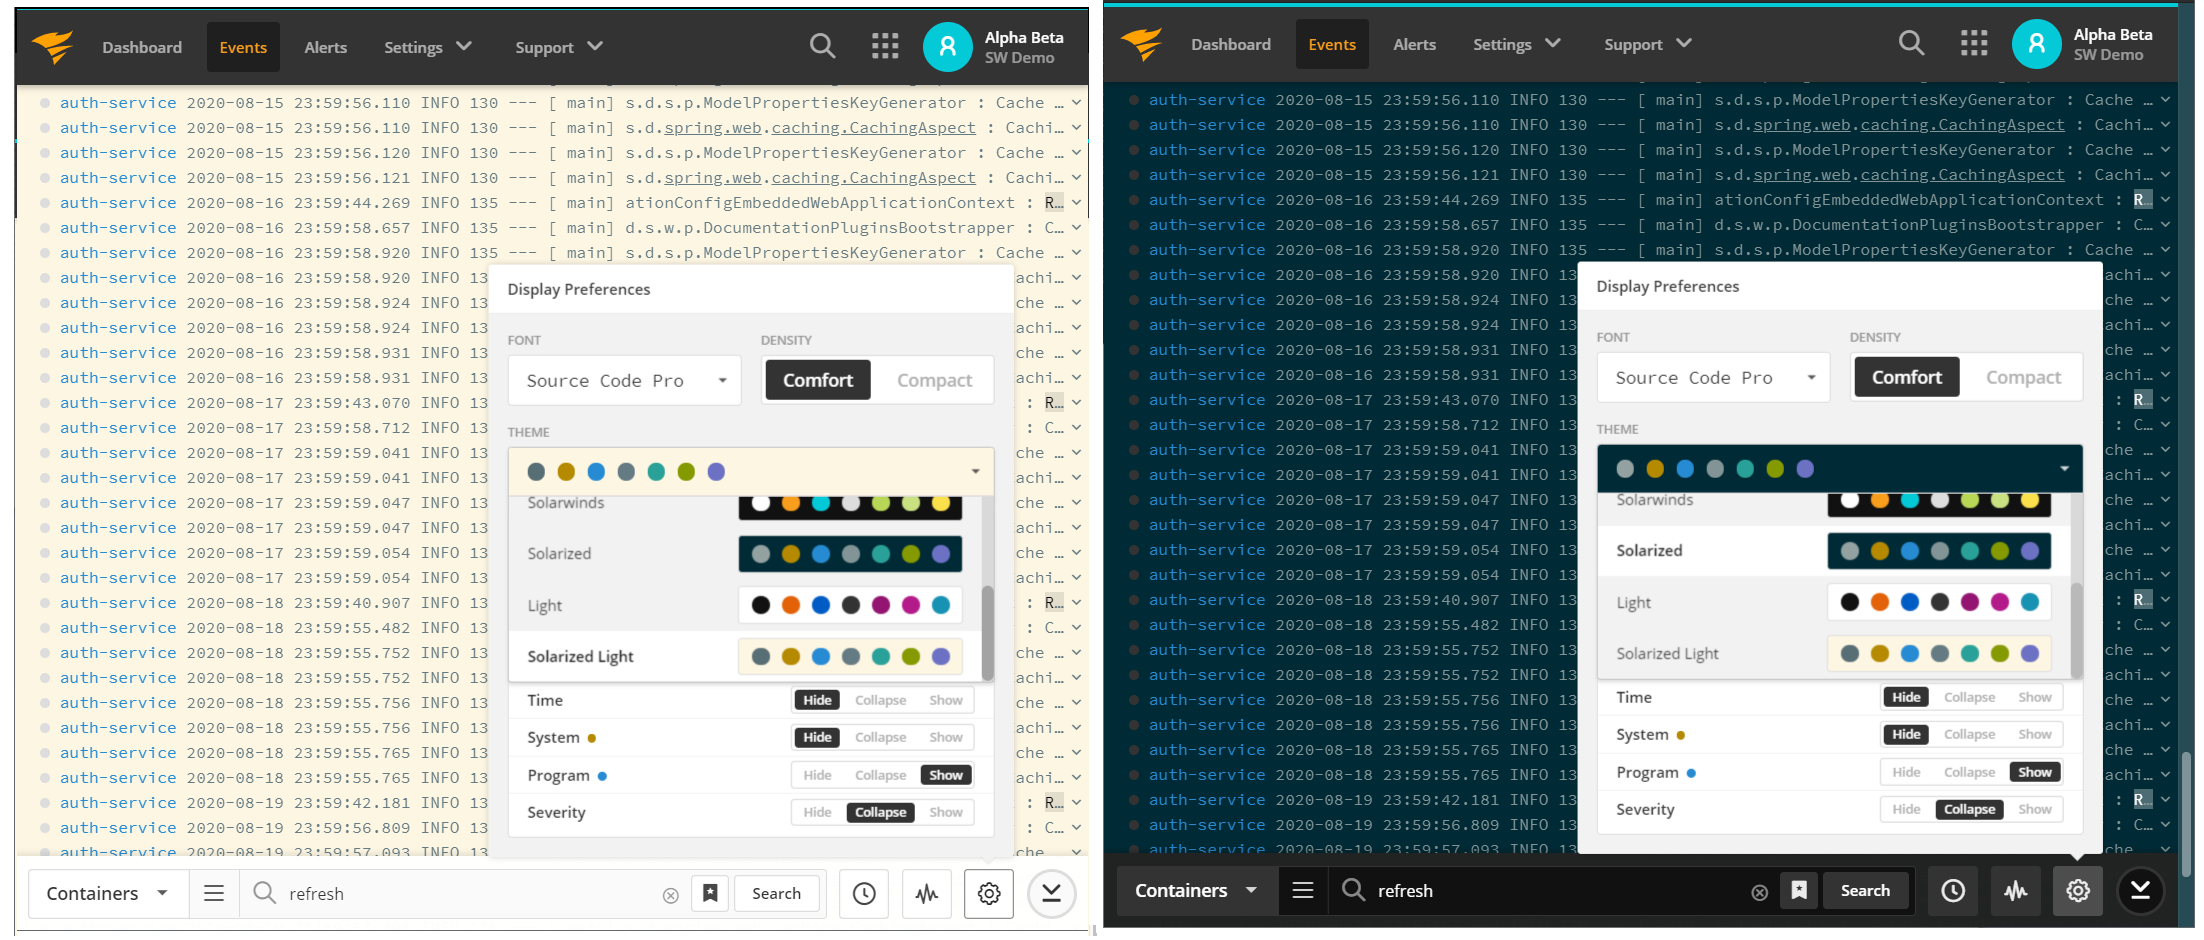
Task: Click the bookmark saved-search icon in the dark toolbar
Action: tap(1798, 890)
